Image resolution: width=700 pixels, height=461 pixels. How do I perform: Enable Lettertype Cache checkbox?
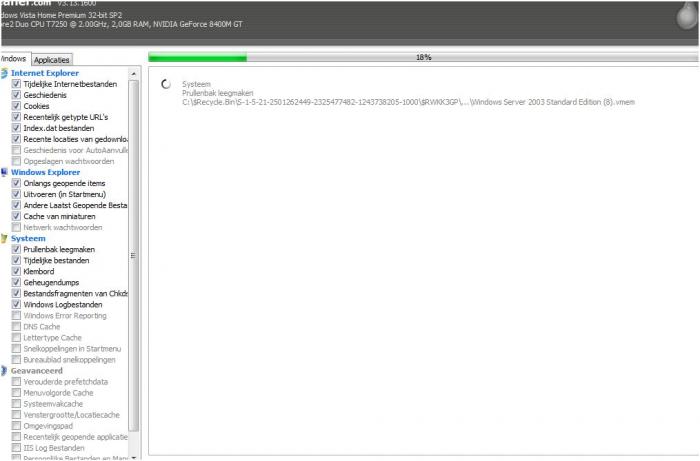[17, 337]
